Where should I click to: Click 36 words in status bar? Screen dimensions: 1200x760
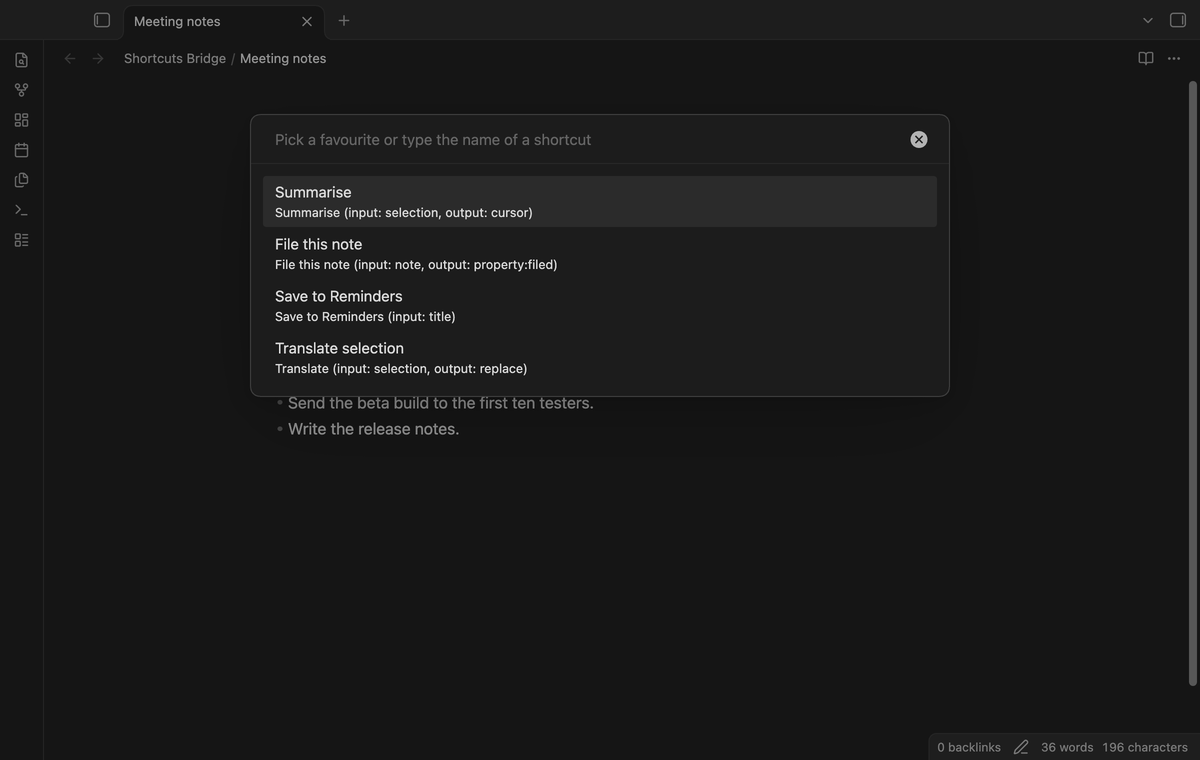coord(1067,747)
